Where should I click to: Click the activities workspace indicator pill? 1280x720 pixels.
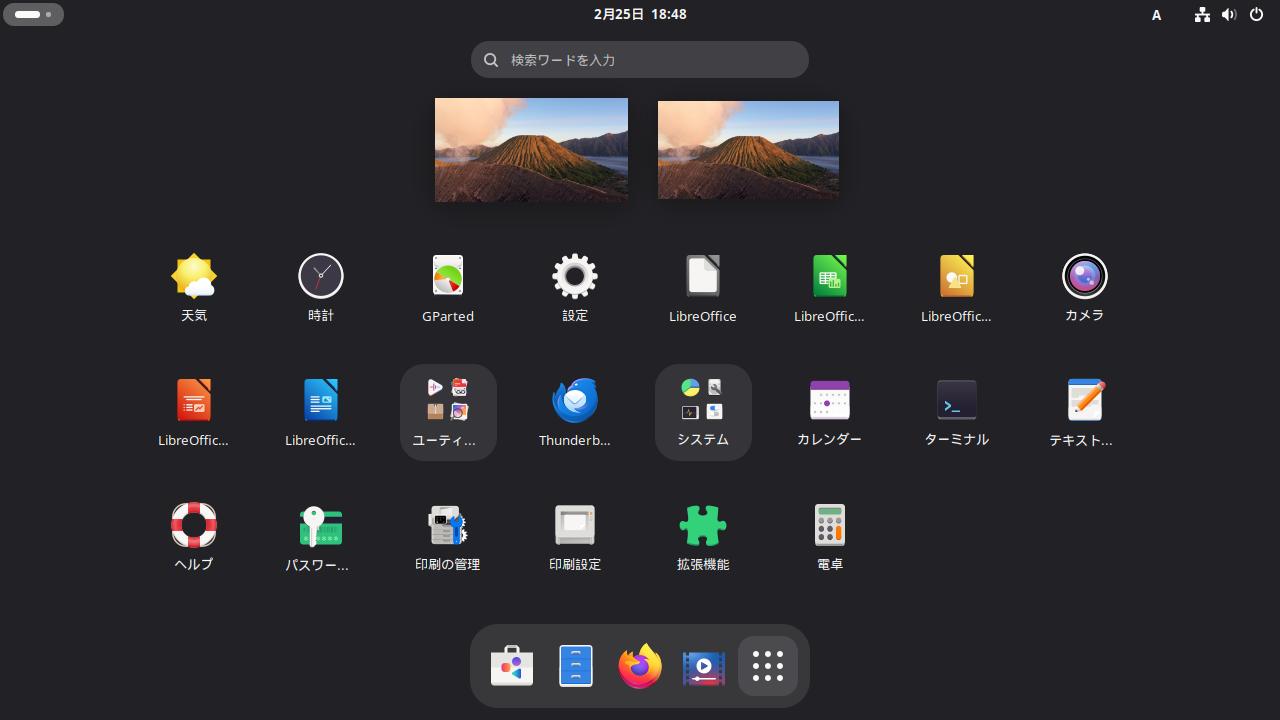[x=33, y=14]
